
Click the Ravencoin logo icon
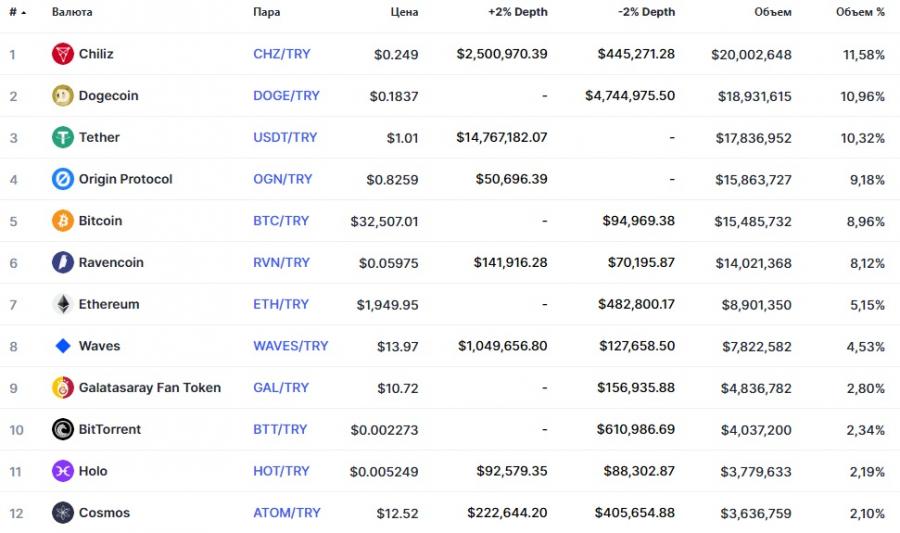tap(63, 263)
